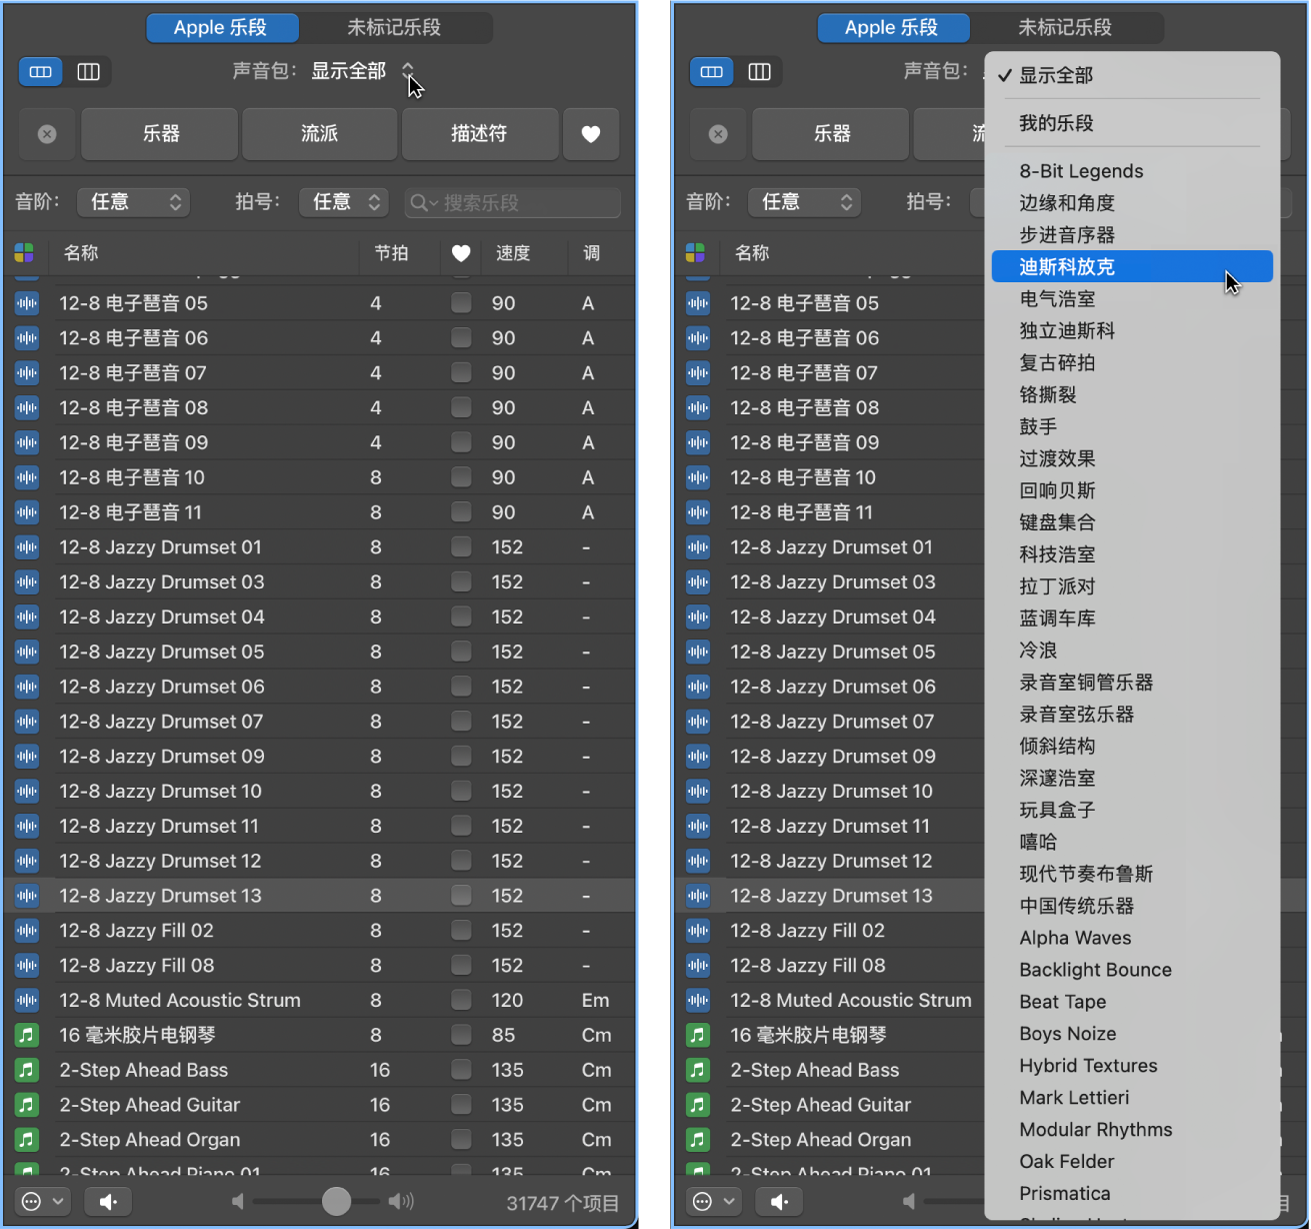Toggle speaker preview button in right panel footer

779,1201
